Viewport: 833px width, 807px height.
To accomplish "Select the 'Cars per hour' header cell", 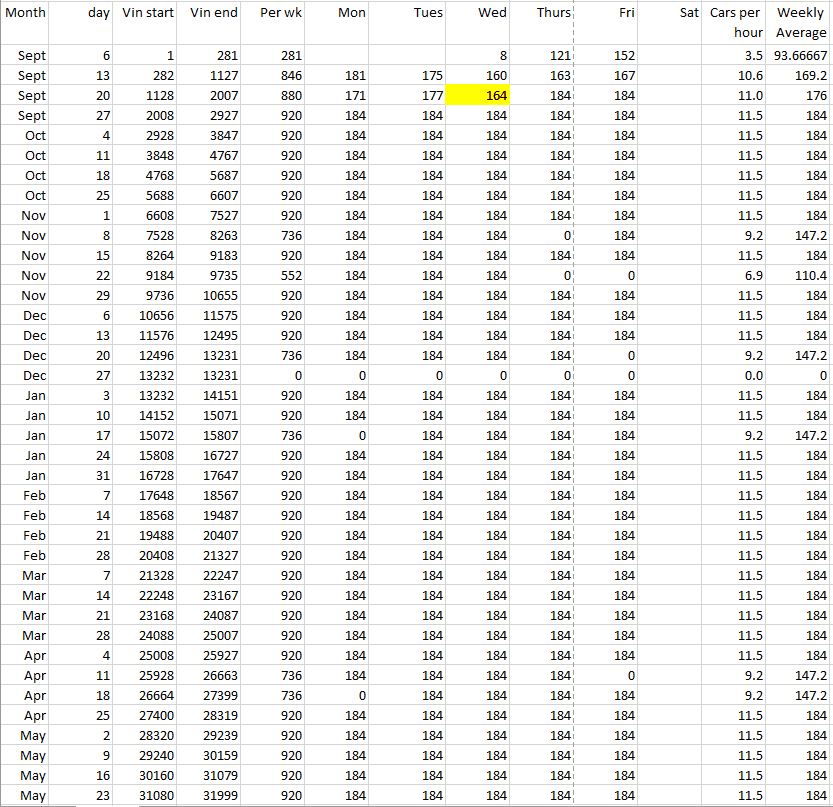I will pos(736,22).
